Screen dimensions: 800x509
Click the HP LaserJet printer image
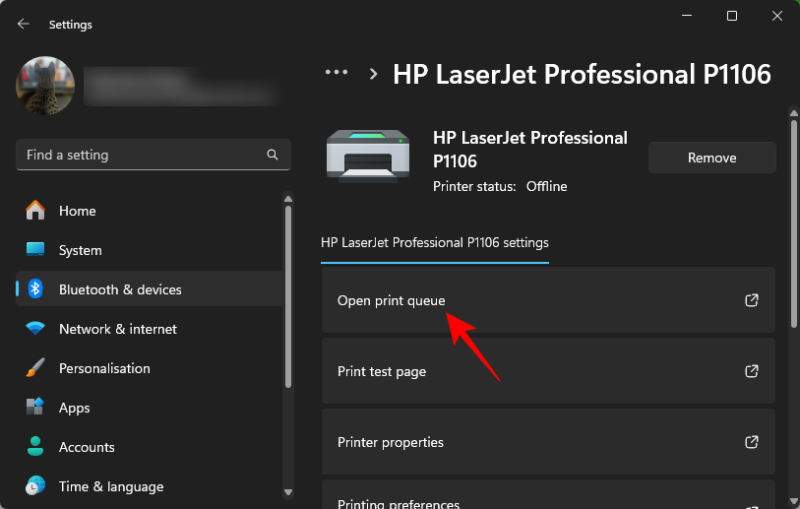[x=368, y=156]
